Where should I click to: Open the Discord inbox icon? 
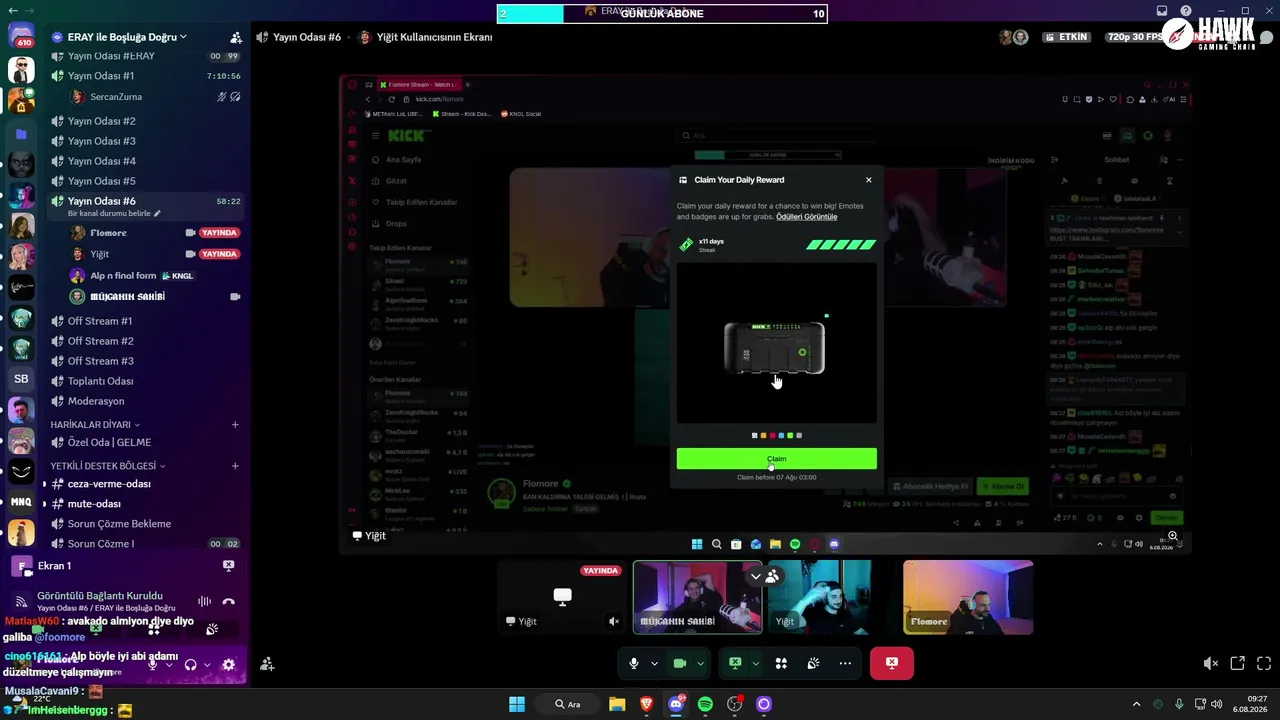point(1162,11)
